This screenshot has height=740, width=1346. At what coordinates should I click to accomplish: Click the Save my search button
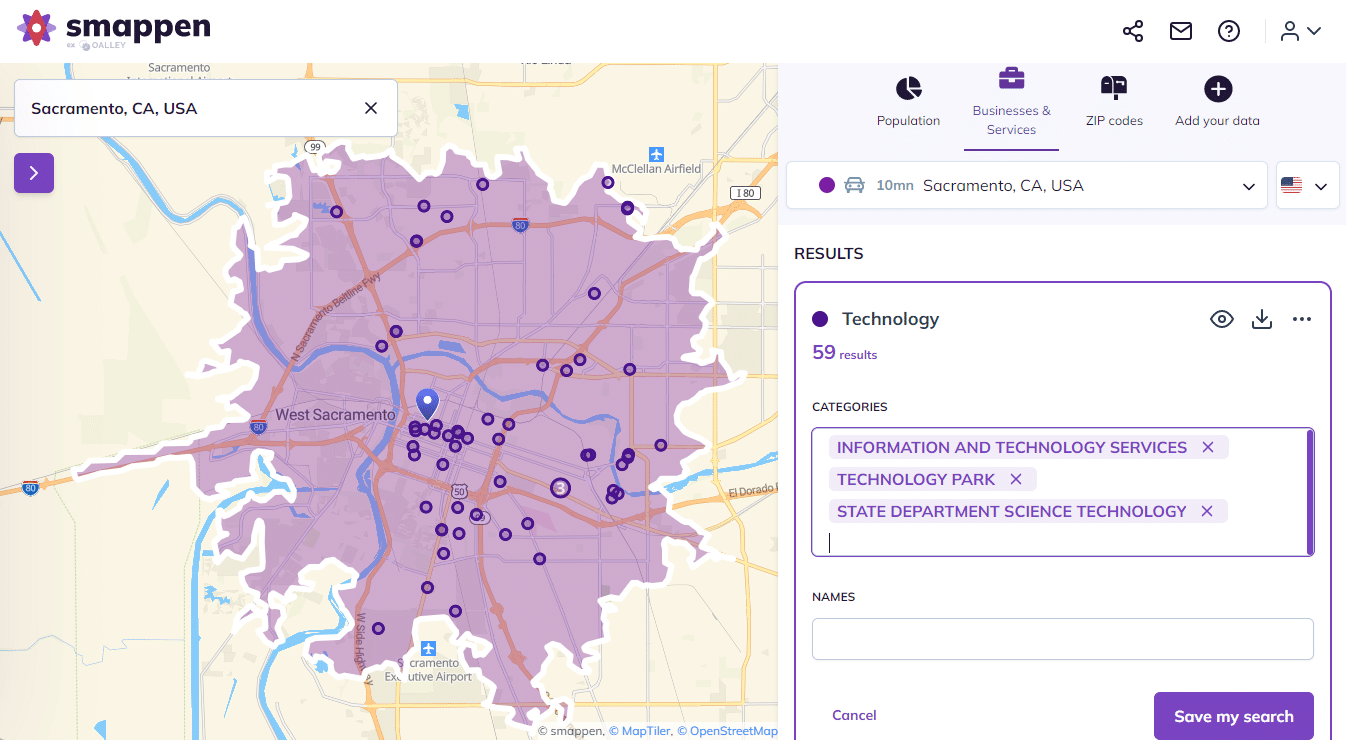[1233, 716]
